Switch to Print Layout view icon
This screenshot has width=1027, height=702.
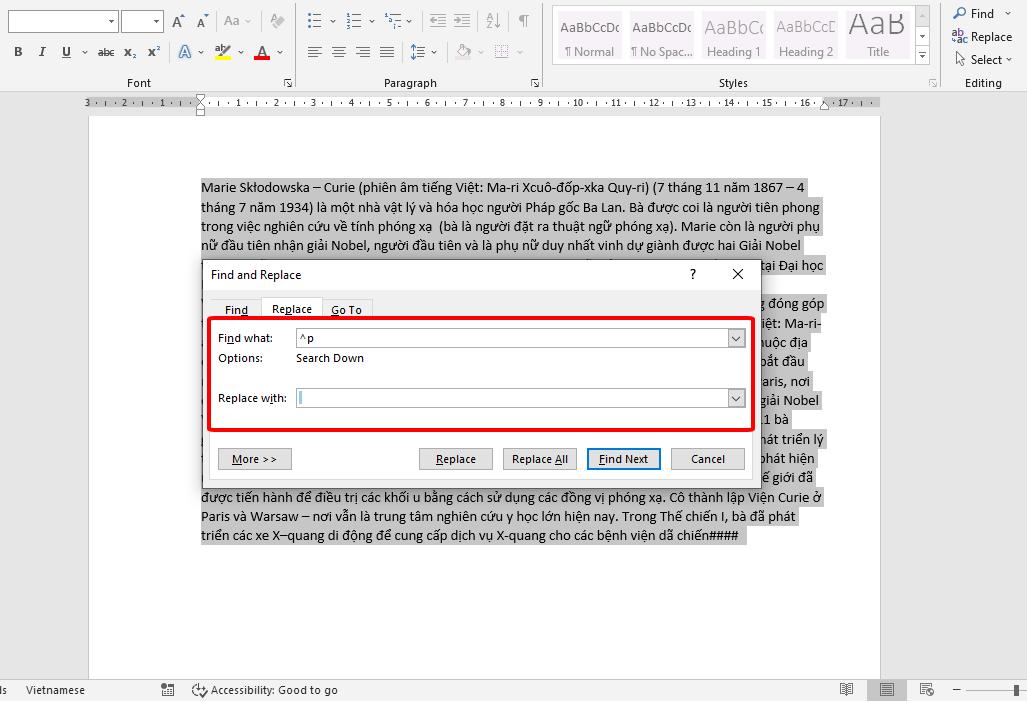[886, 690]
